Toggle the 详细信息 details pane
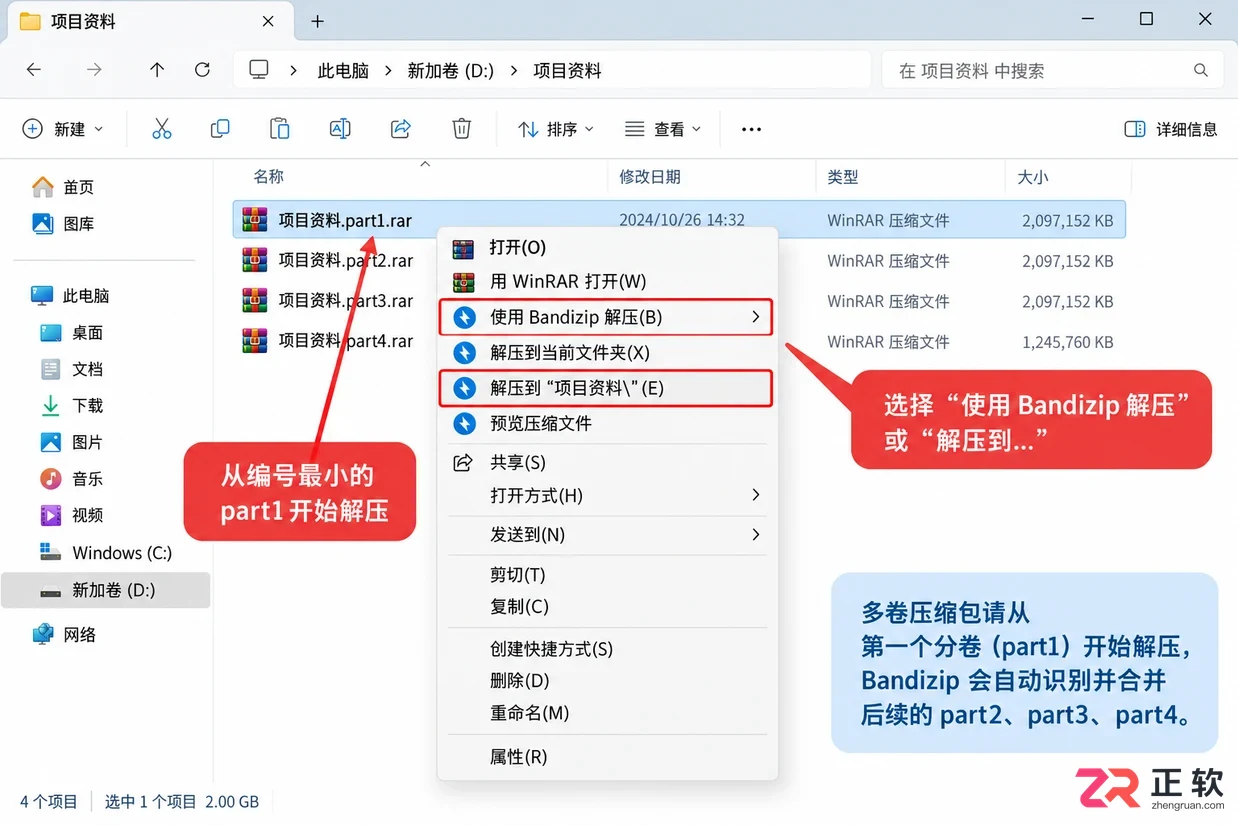This screenshot has height=825, width=1238. click(x=1171, y=129)
